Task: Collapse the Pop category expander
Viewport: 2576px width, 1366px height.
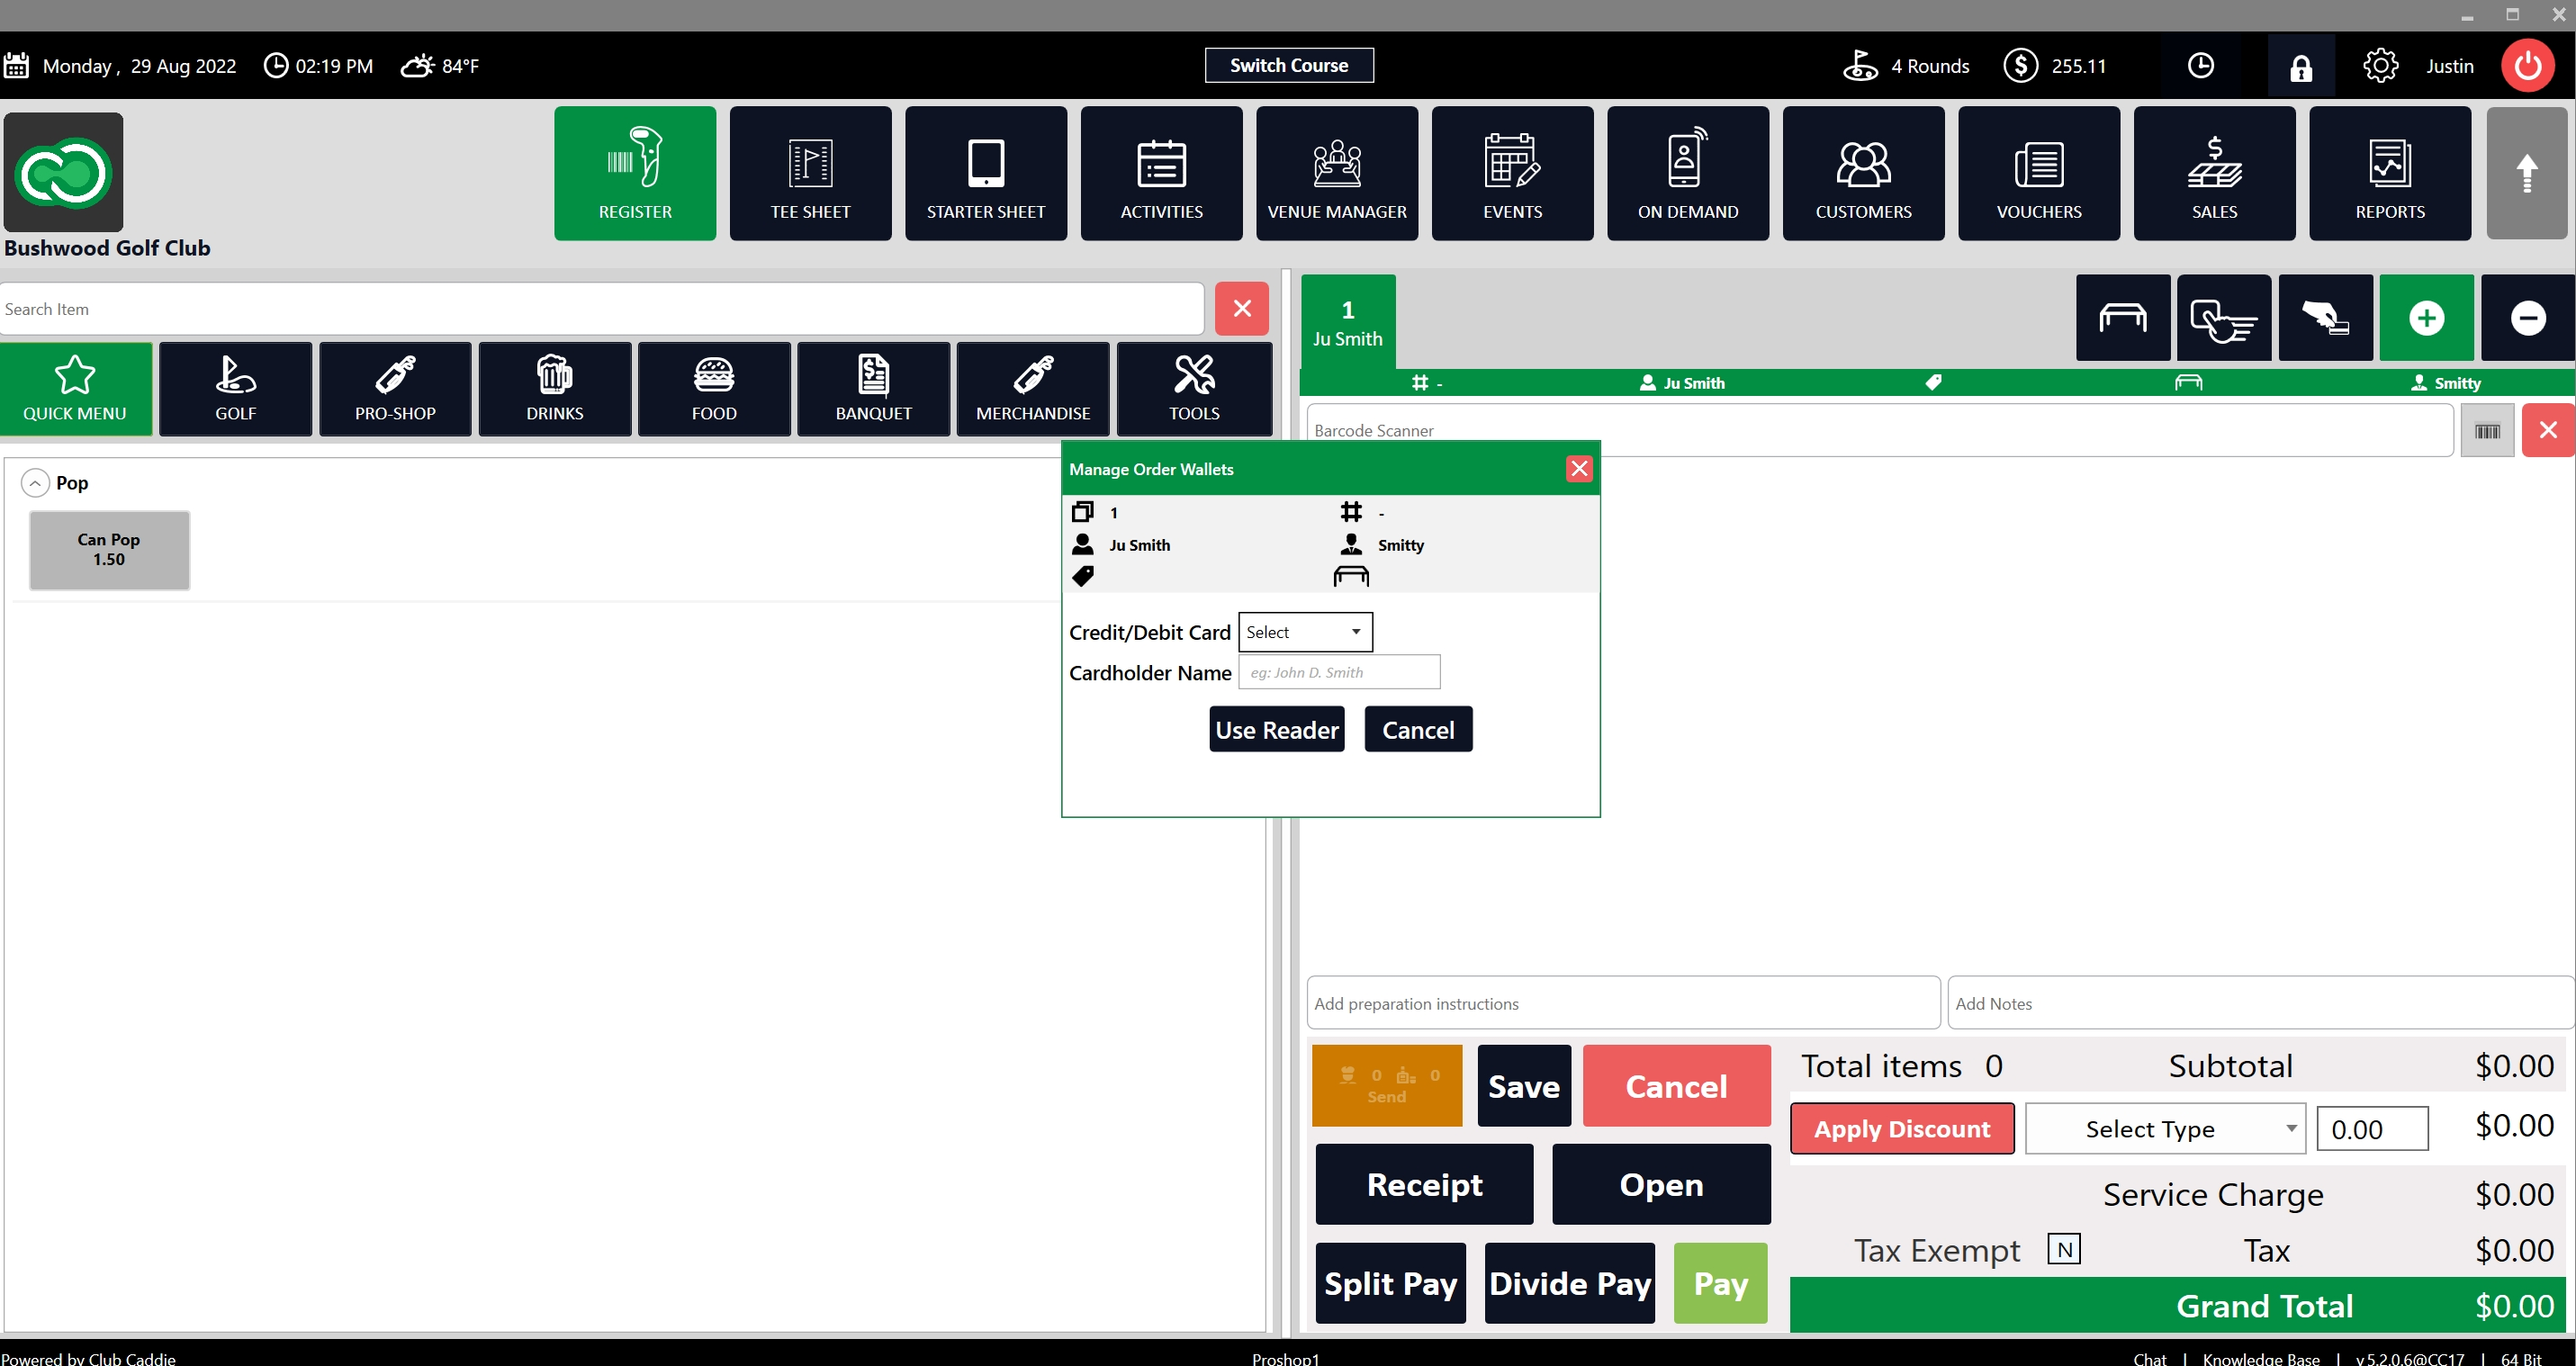Action: click(x=35, y=483)
